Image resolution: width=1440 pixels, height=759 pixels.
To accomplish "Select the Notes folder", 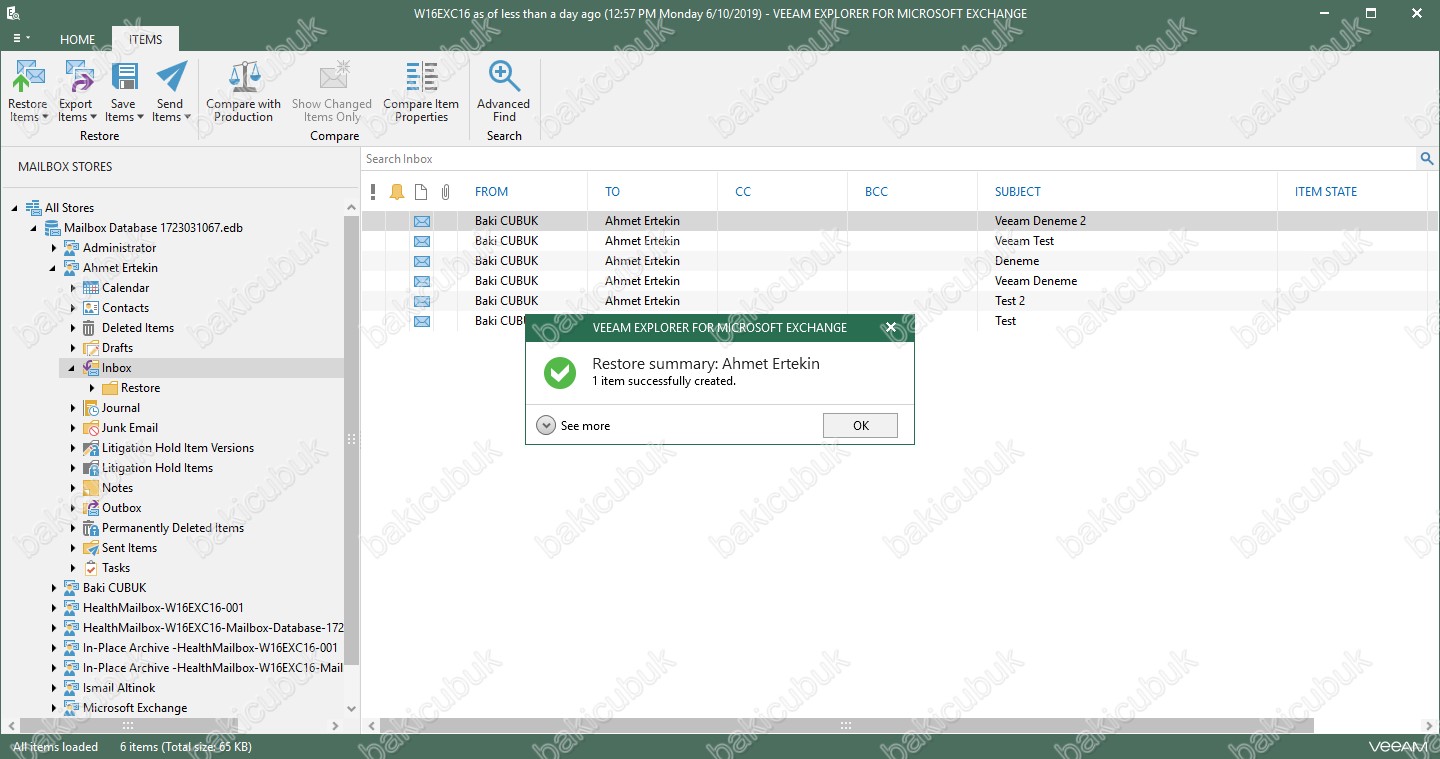I will click(x=117, y=488).
